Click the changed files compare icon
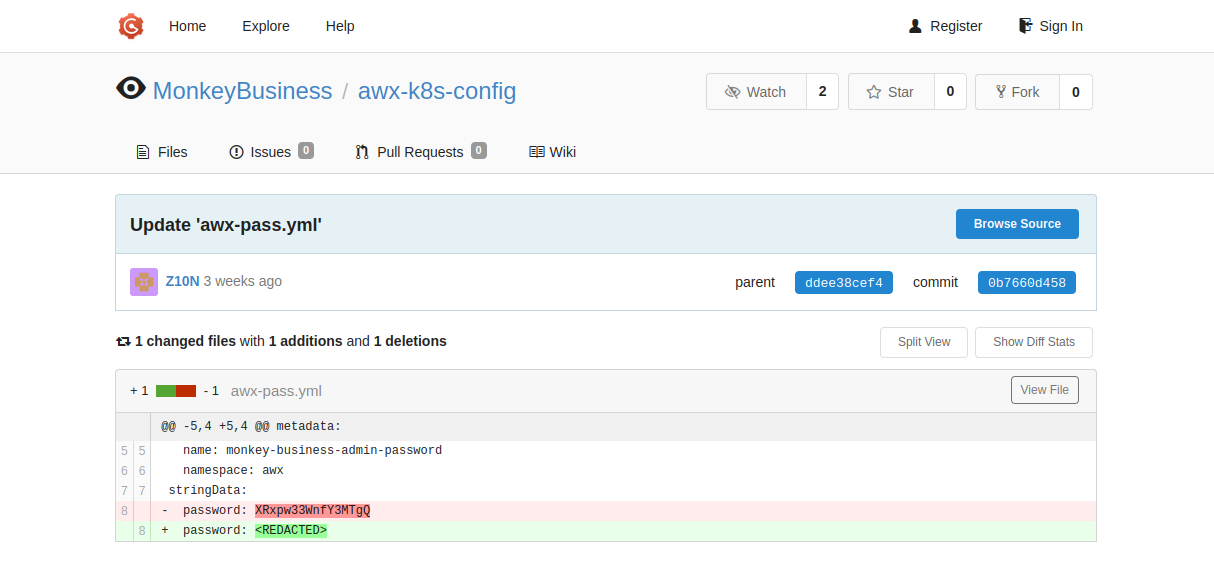Image resolution: width=1214 pixels, height=587 pixels. pos(122,340)
